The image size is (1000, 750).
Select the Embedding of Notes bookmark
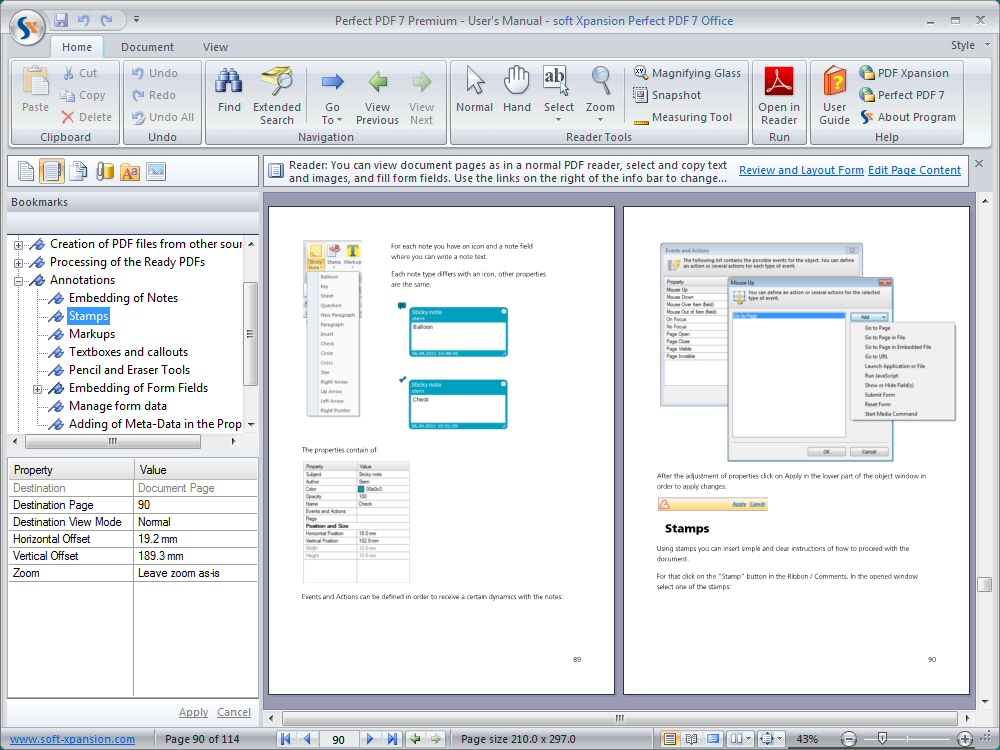tap(123, 298)
